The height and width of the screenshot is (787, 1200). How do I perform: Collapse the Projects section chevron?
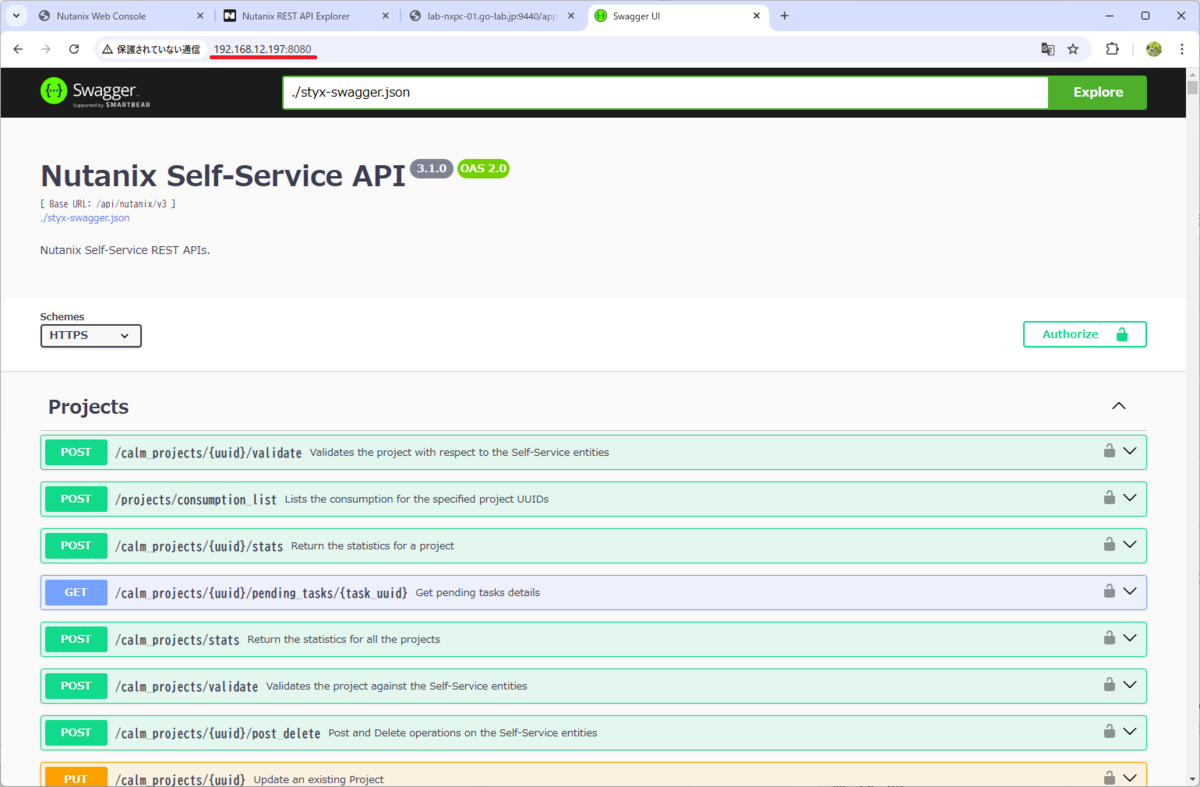[1119, 406]
